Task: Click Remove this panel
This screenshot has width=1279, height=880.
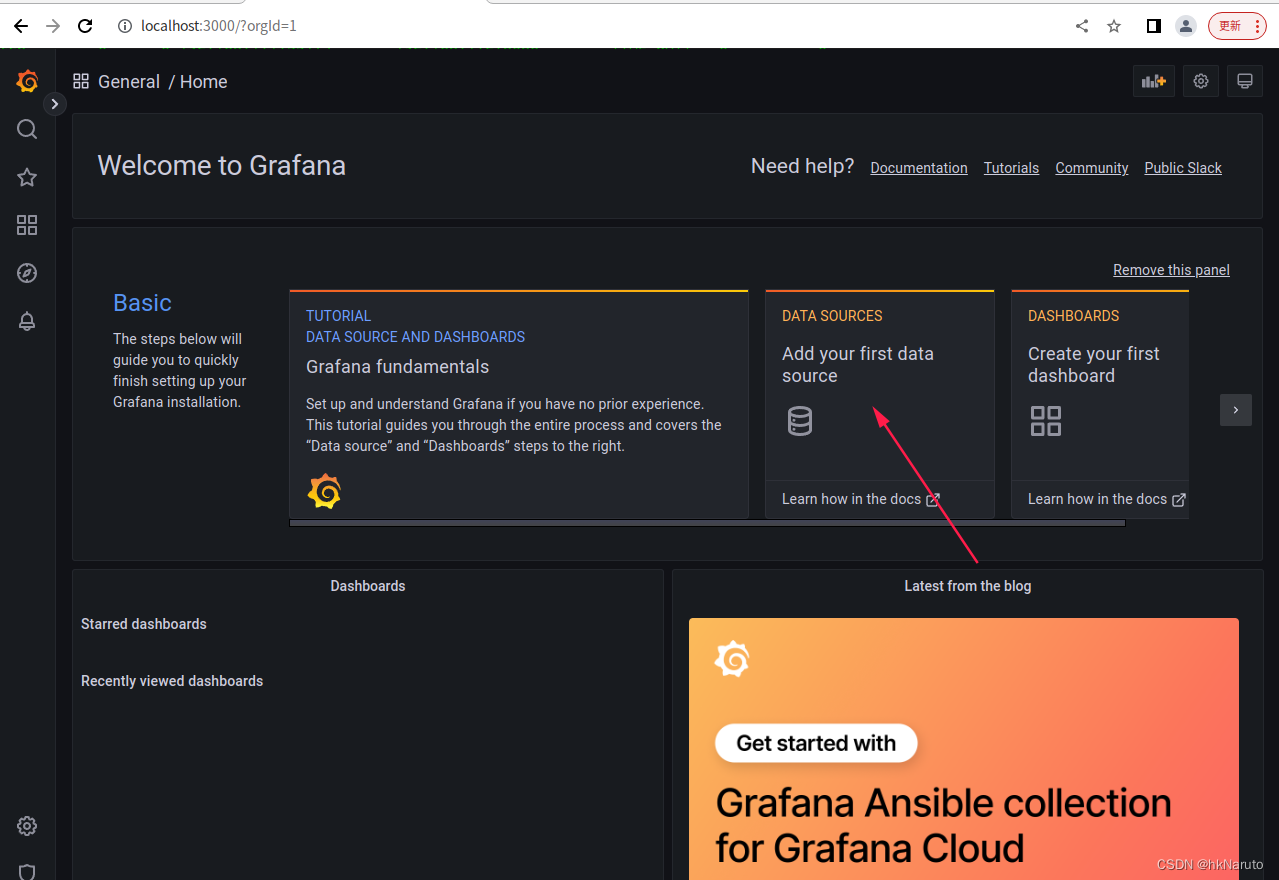Action: tap(1170, 270)
